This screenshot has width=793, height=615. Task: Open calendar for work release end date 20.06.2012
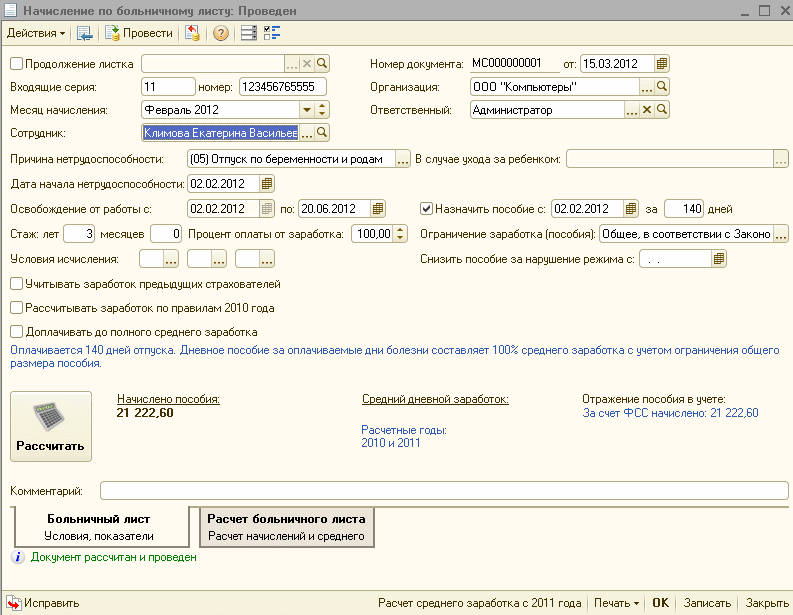coord(377,209)
